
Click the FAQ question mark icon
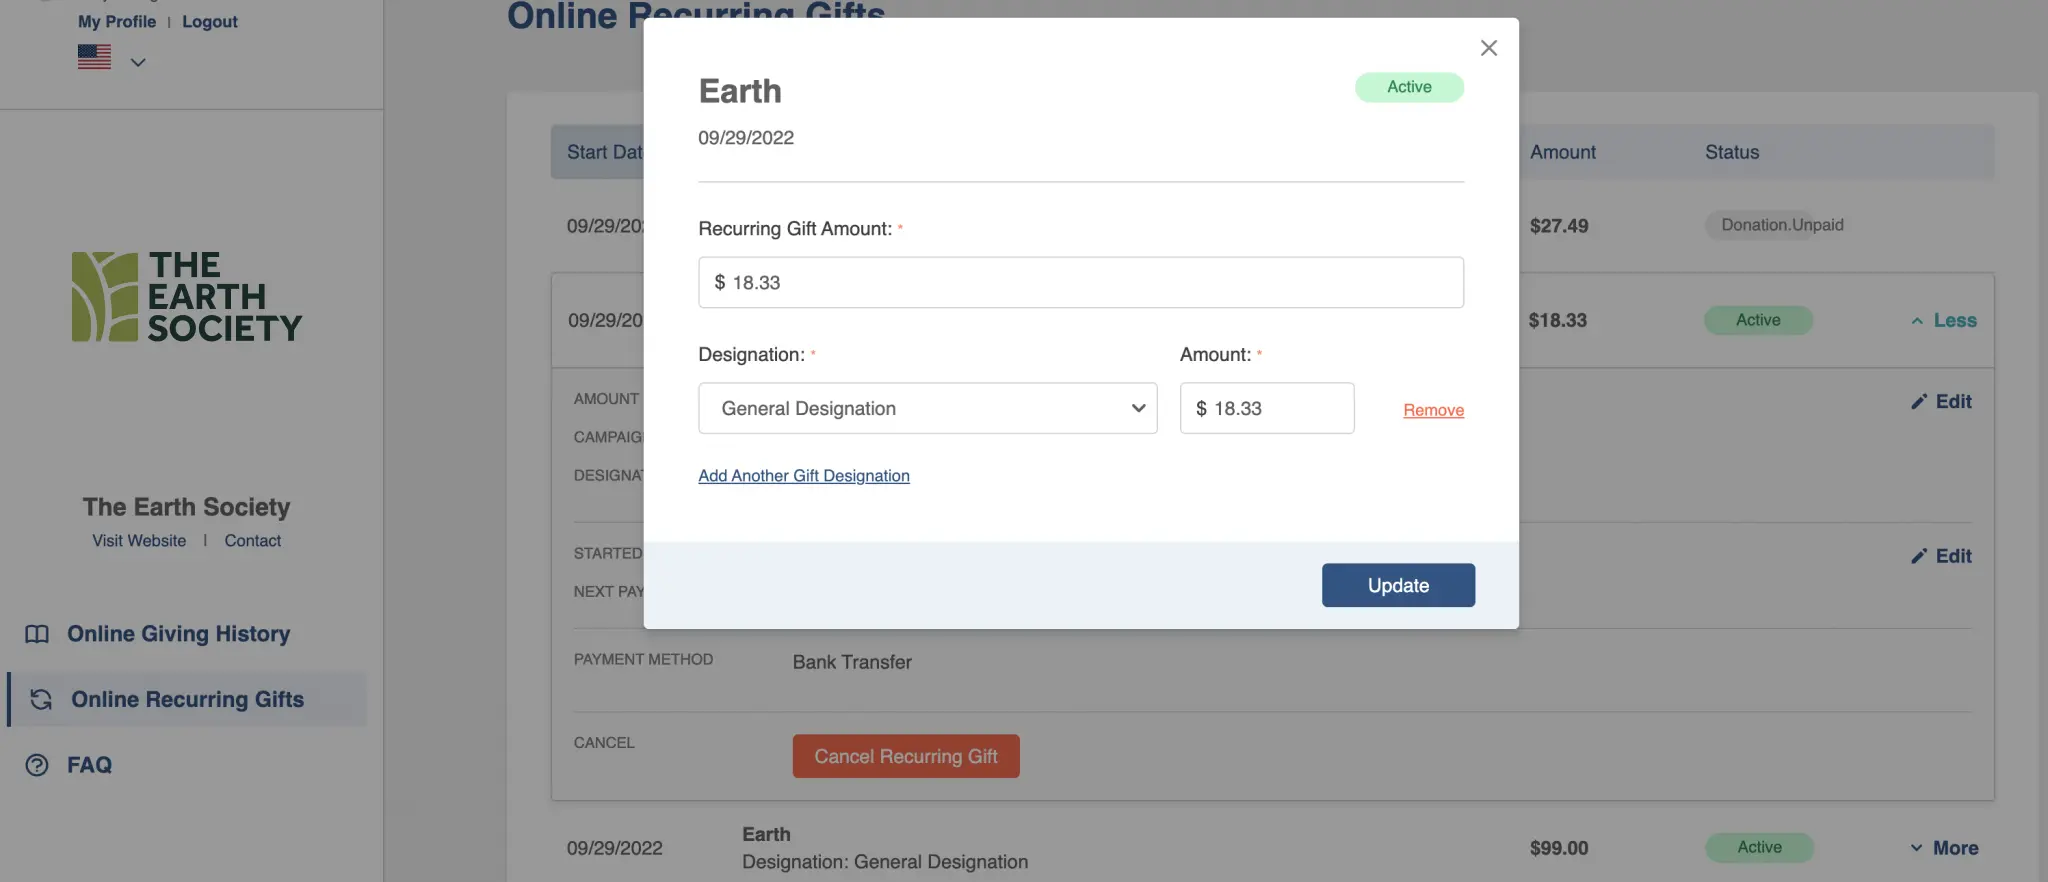tap(37, 765)
